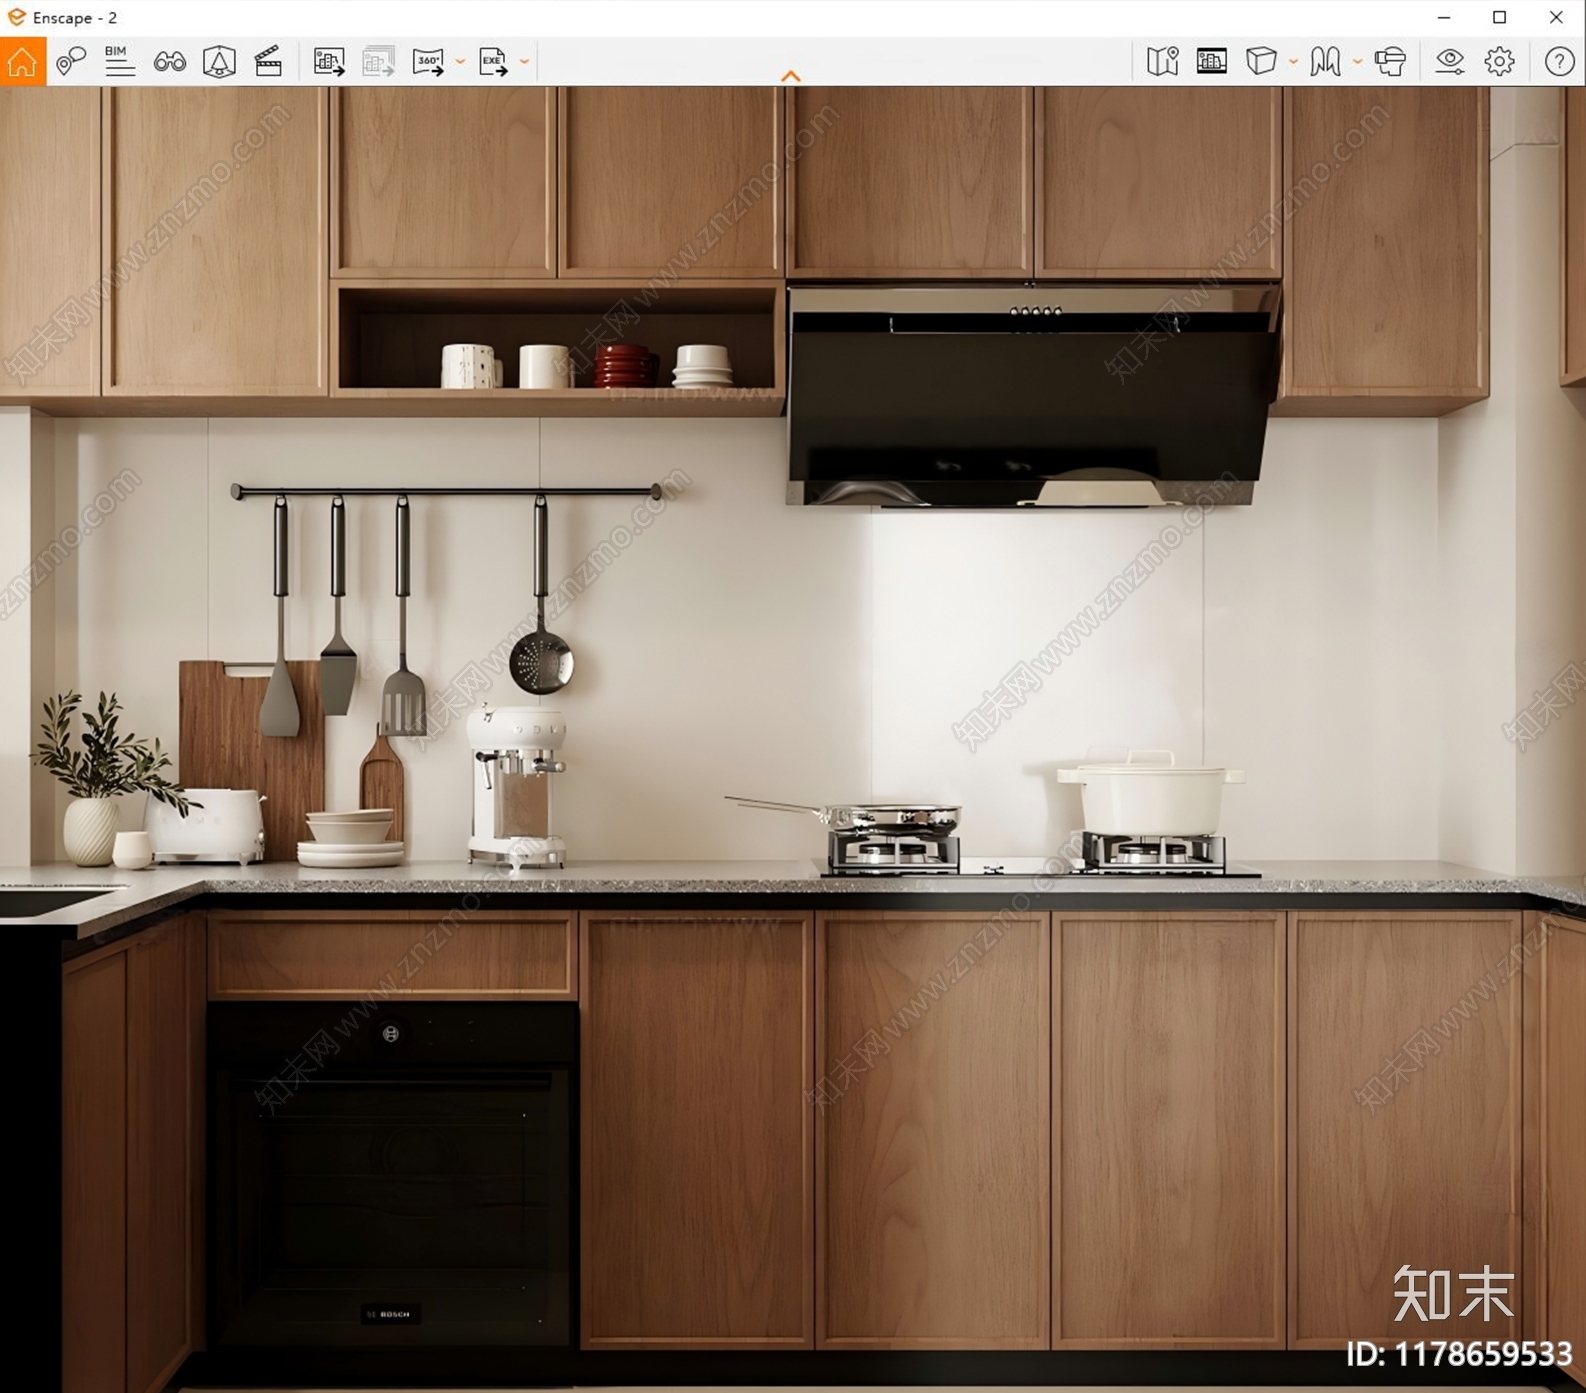Screen dimensions: 1586x1393
Task: Open the BIM information panel
Action: 119,61
